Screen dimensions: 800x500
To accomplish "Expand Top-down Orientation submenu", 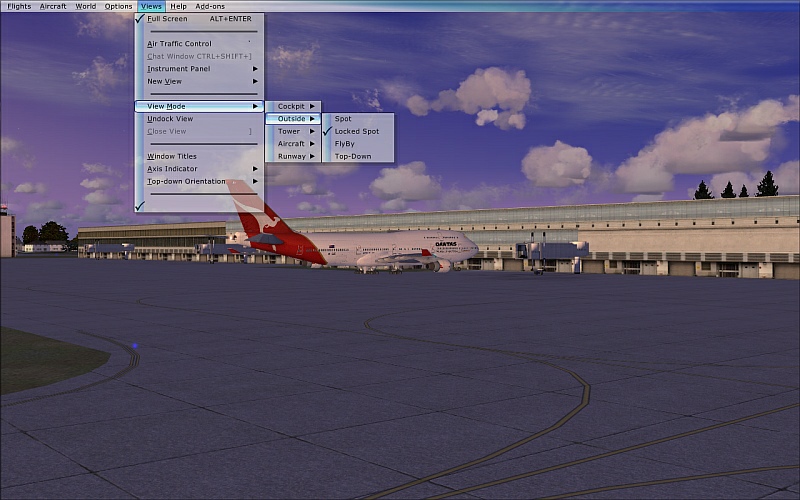I will tap(199, 181).
